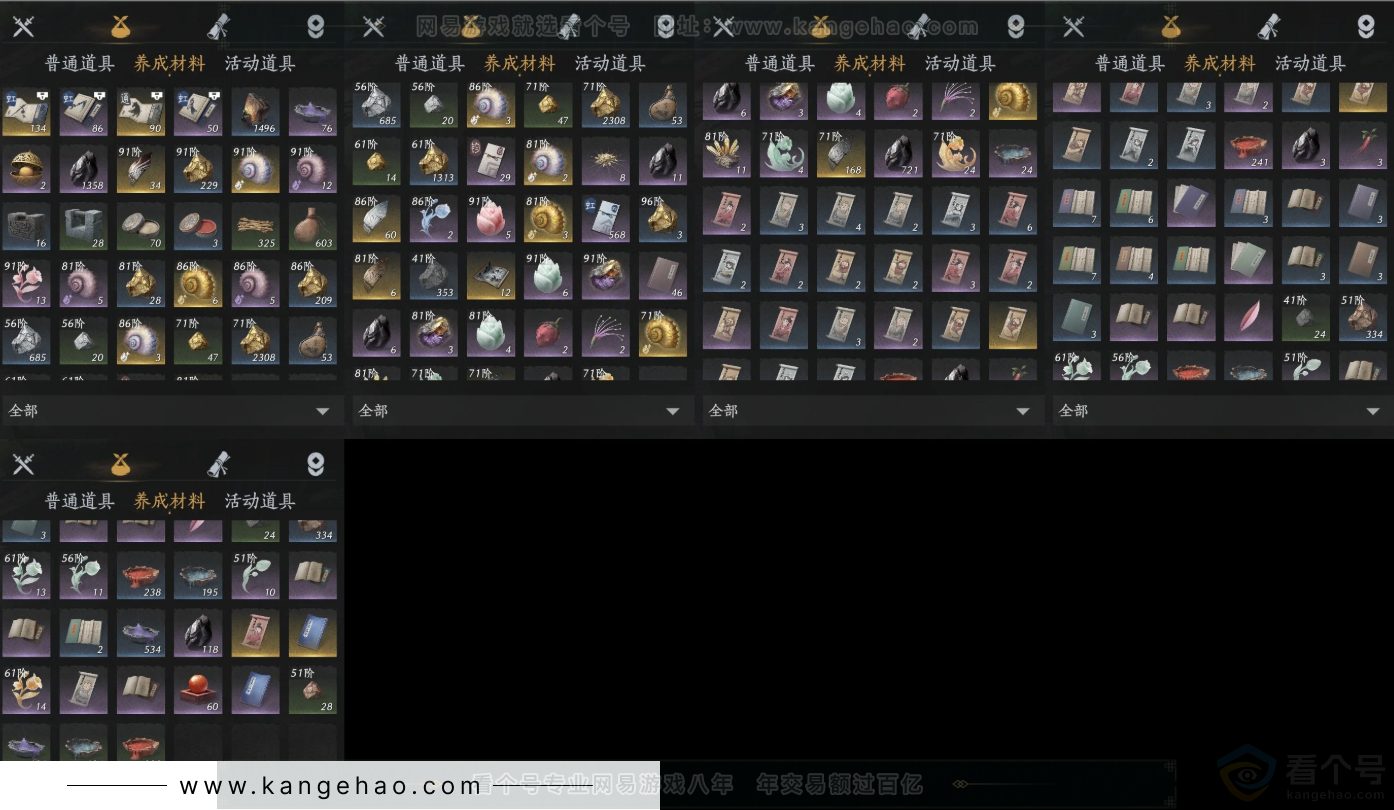Image resolution: width=1394 pixels, height=810 pixels.
Task: Open the 全部 filter dropdown in third panel
Action: coord(871,411)
